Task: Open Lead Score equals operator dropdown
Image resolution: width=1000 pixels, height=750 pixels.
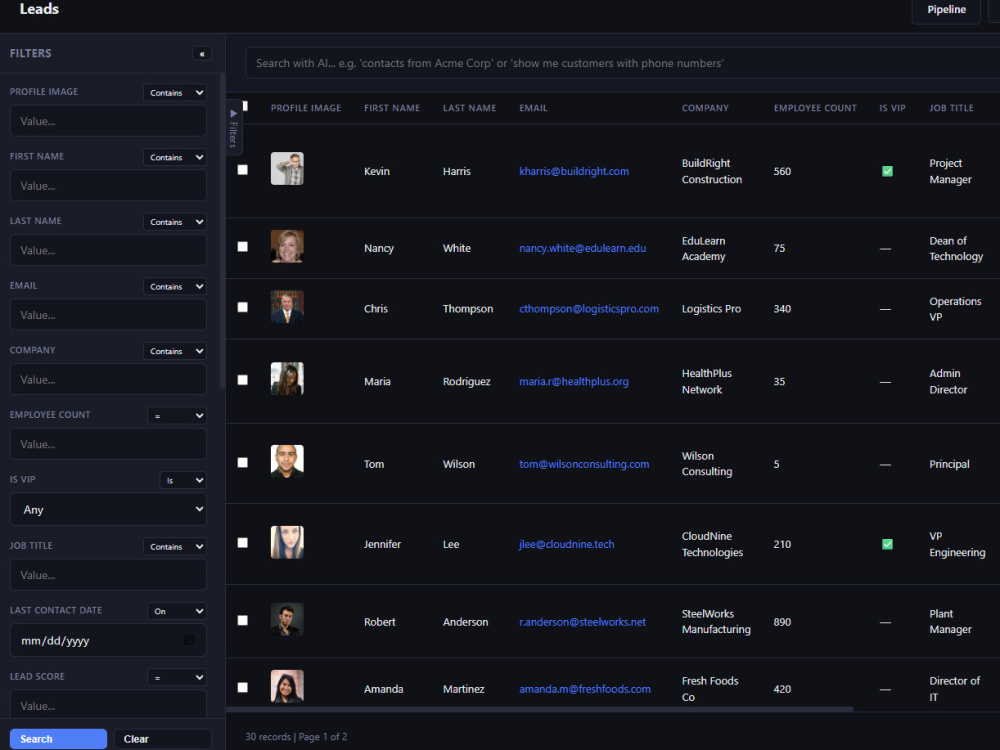Action: coord(177,677)
